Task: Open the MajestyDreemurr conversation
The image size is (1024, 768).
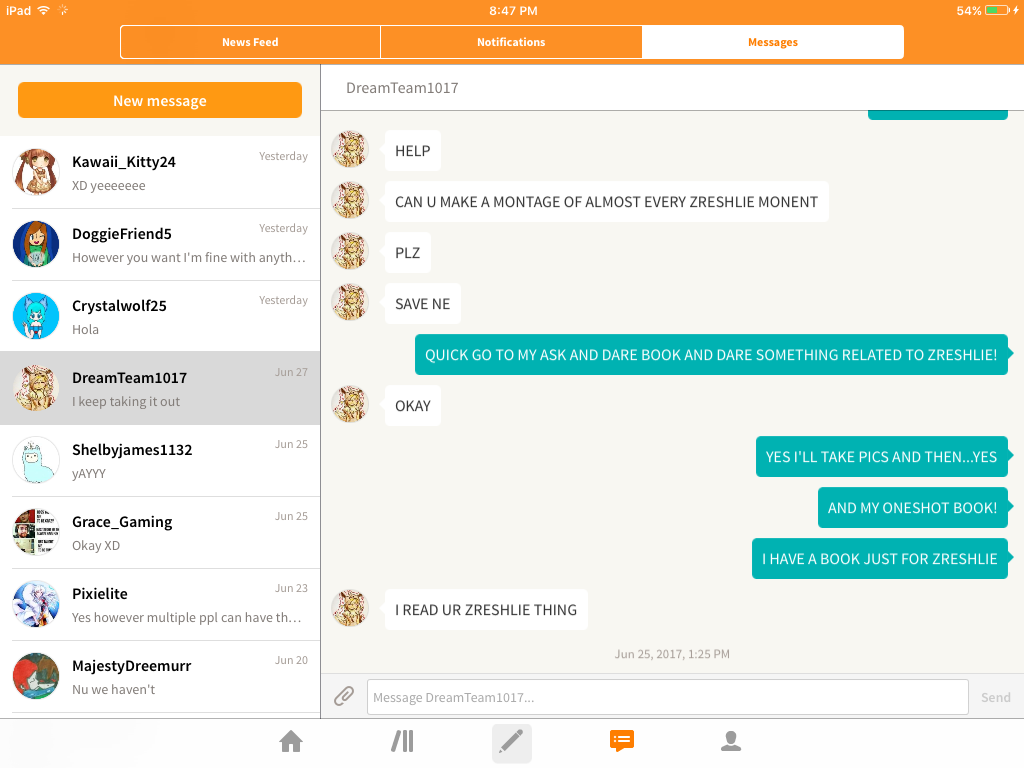Action: click(x=160, y=677)
